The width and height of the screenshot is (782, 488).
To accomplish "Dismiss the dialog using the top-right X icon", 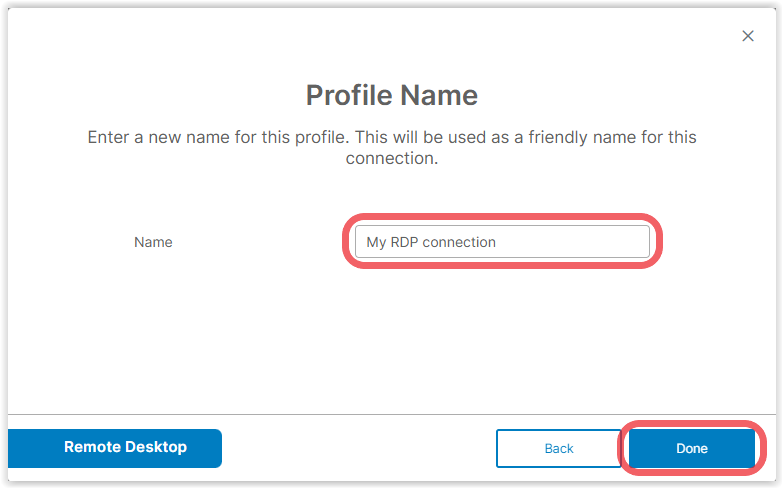I will click(x=748, y=36).
